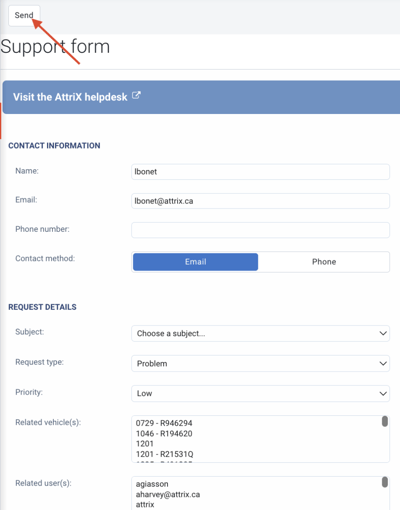Image resolution: width=400 pixels, height=510 pixels.
Task: Open the Priority Low dropdown
Action: coord(260,393)
